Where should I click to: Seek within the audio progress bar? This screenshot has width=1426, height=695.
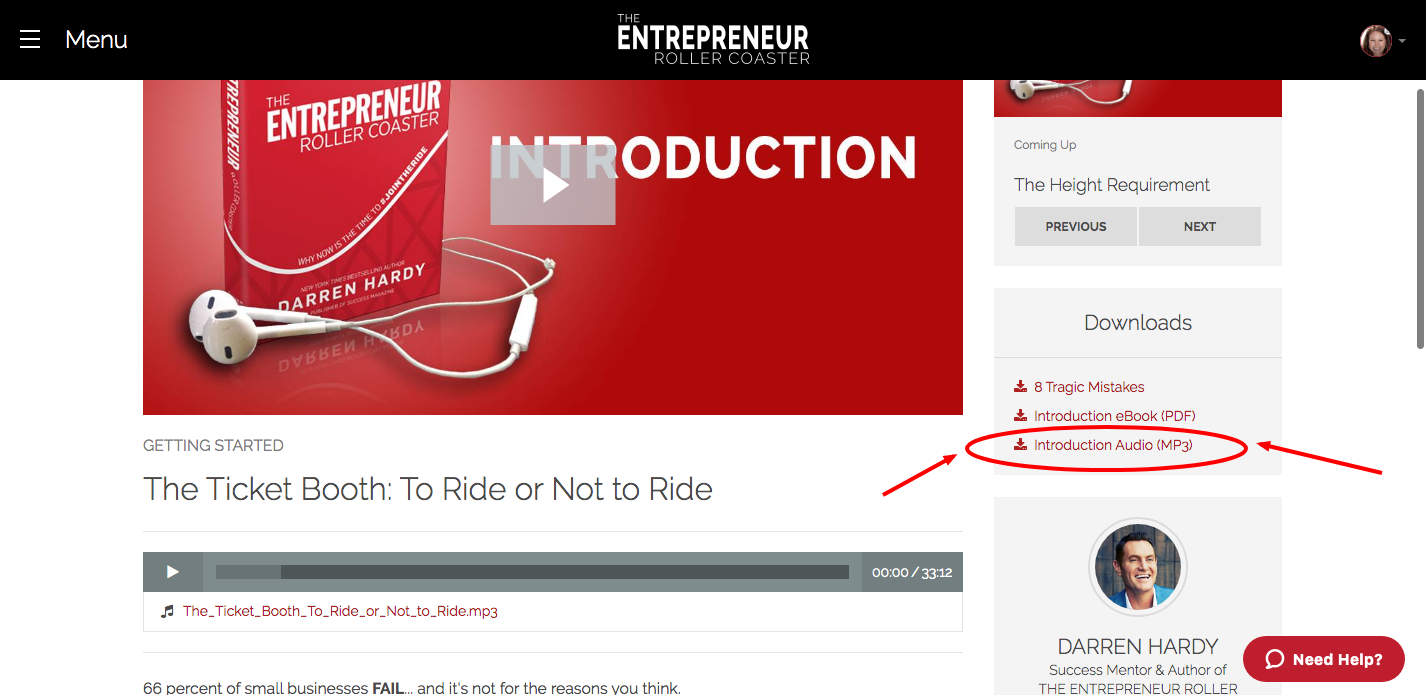coord(532,572)
